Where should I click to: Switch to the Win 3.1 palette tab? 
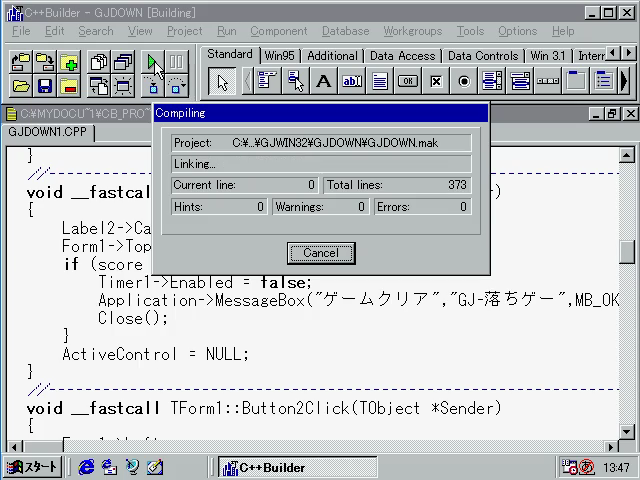coord(548,56)
